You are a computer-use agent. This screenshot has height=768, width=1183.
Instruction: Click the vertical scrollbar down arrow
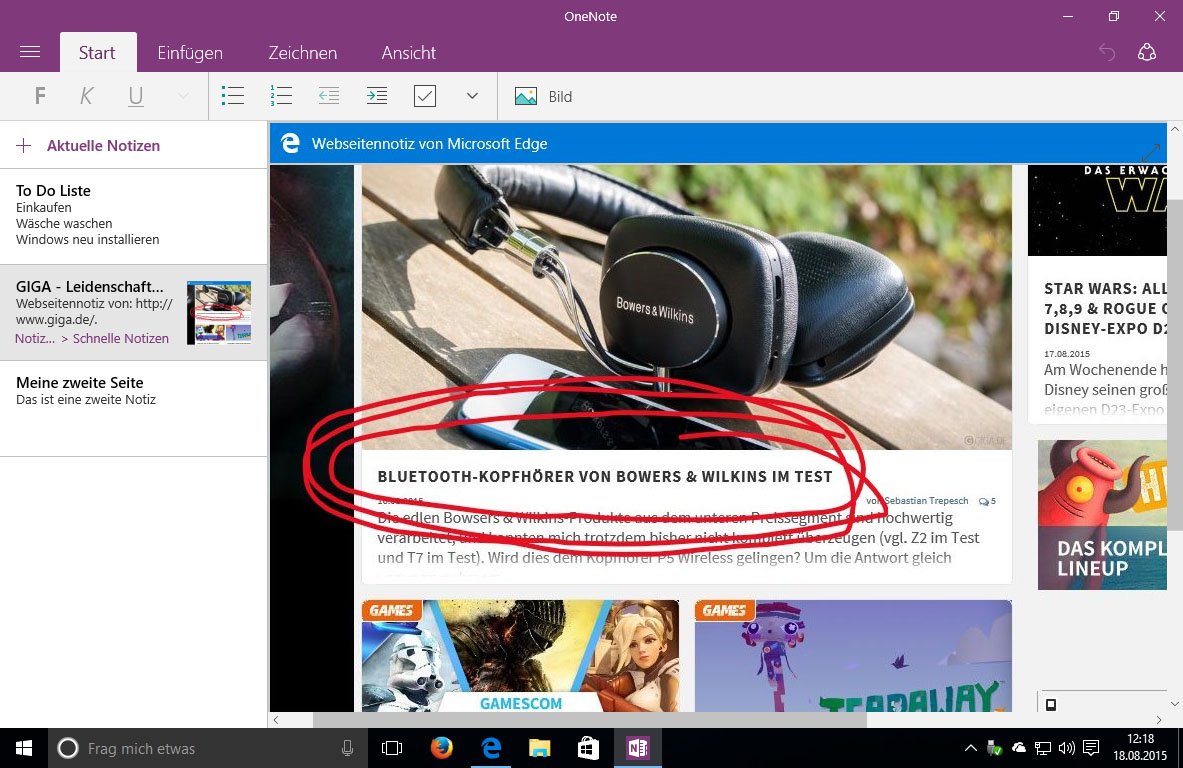click(1175, 704)
